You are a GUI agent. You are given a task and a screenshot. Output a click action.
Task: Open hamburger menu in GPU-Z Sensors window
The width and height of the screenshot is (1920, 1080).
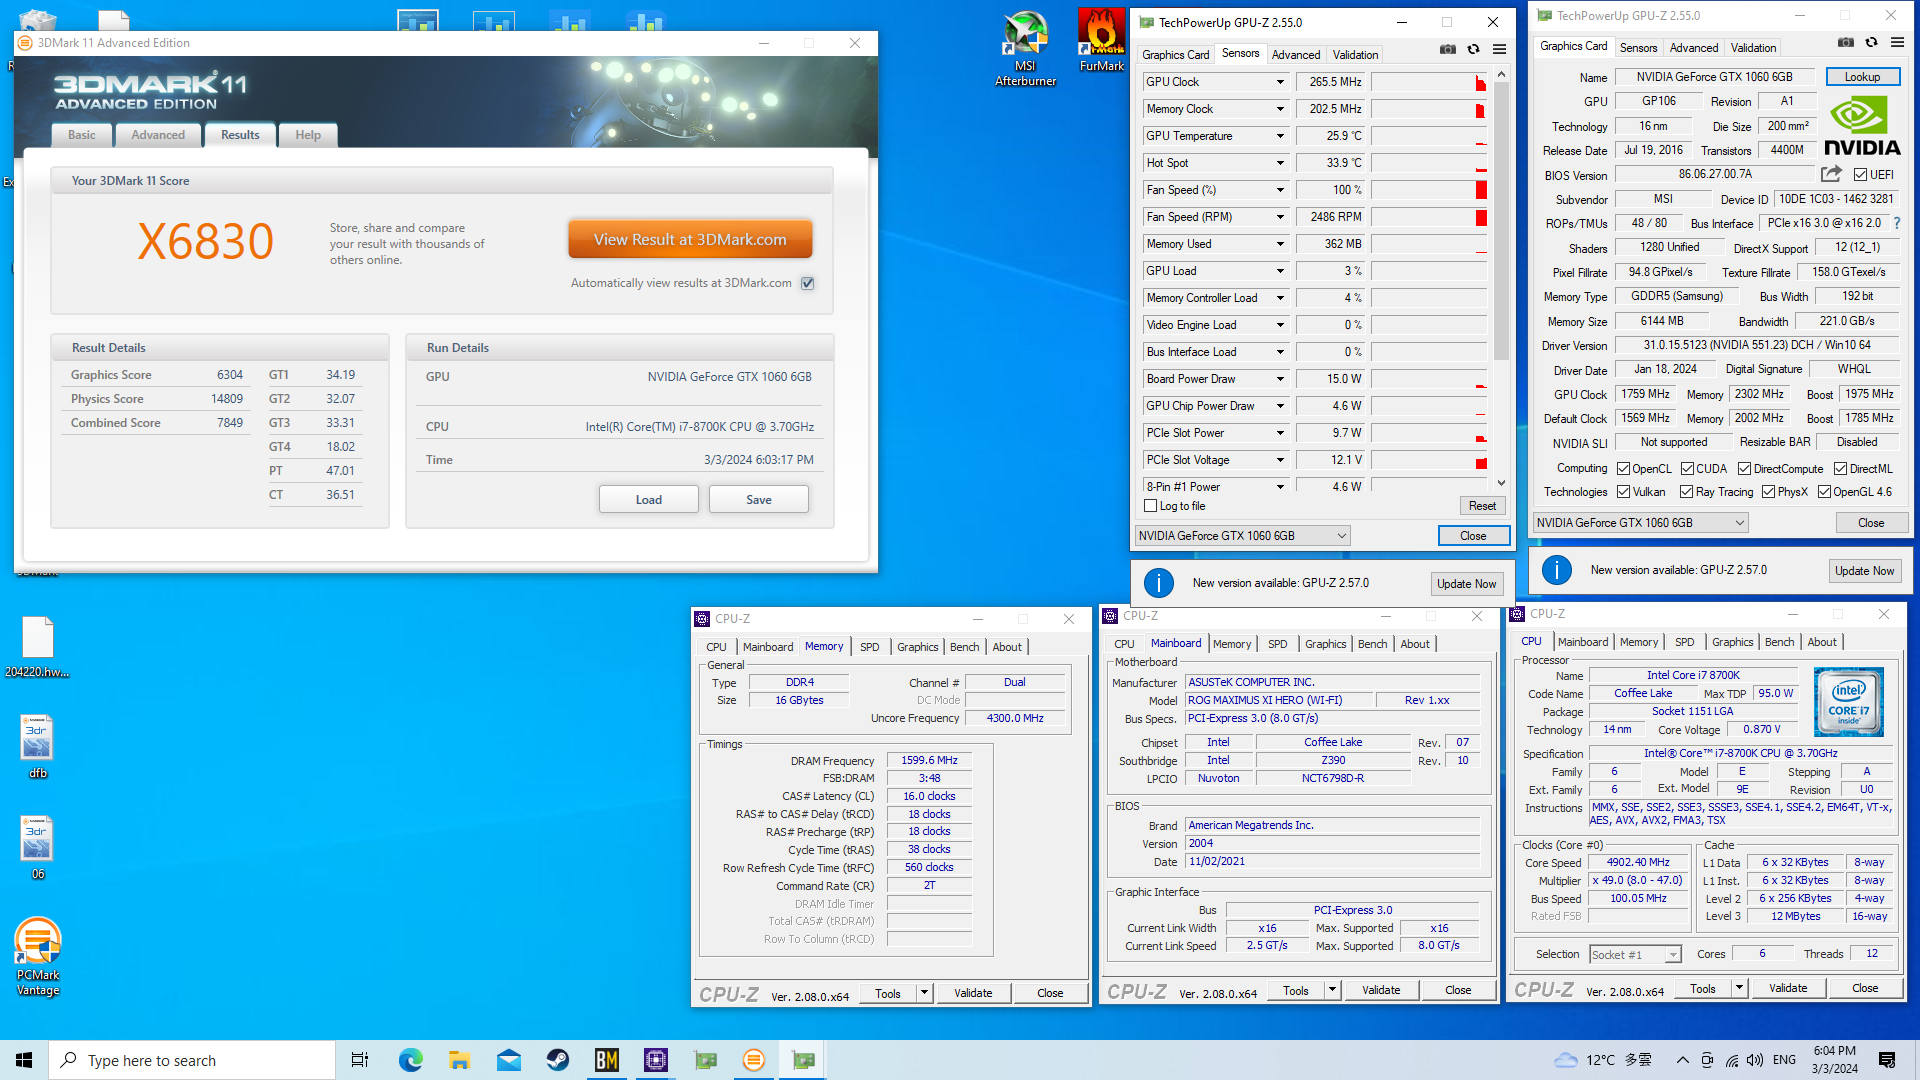coord(1499,49)
